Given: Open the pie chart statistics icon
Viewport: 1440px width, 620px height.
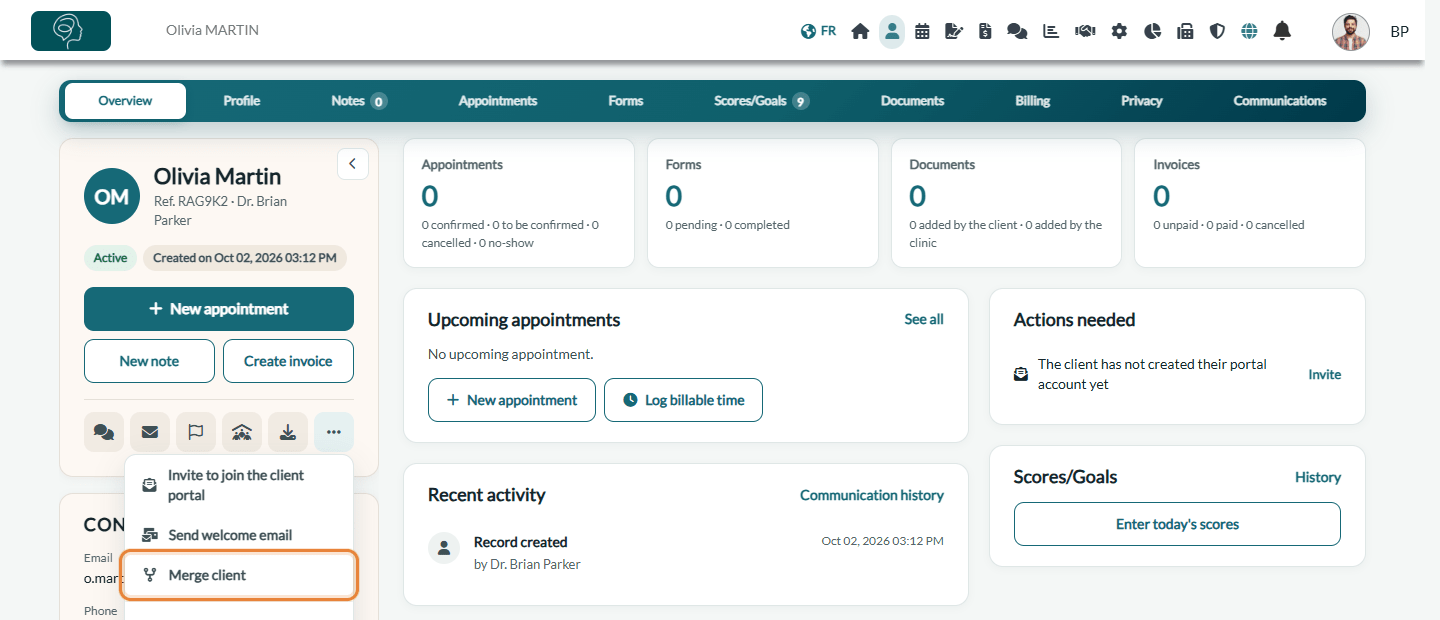Looking at the screenshot, I should coord(1152,31).
